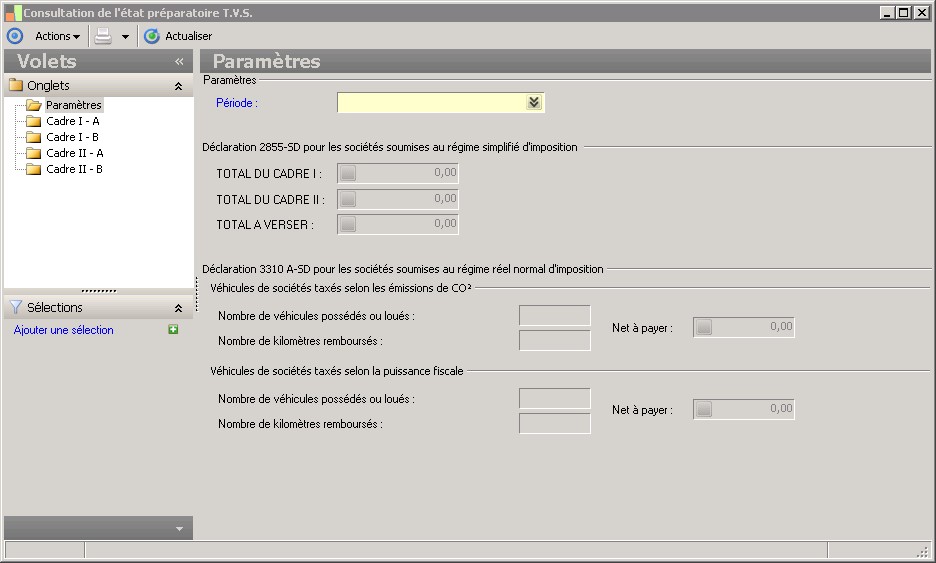Click the printer icon
This screenshot has width=936, height=563.
click(103, 36)
